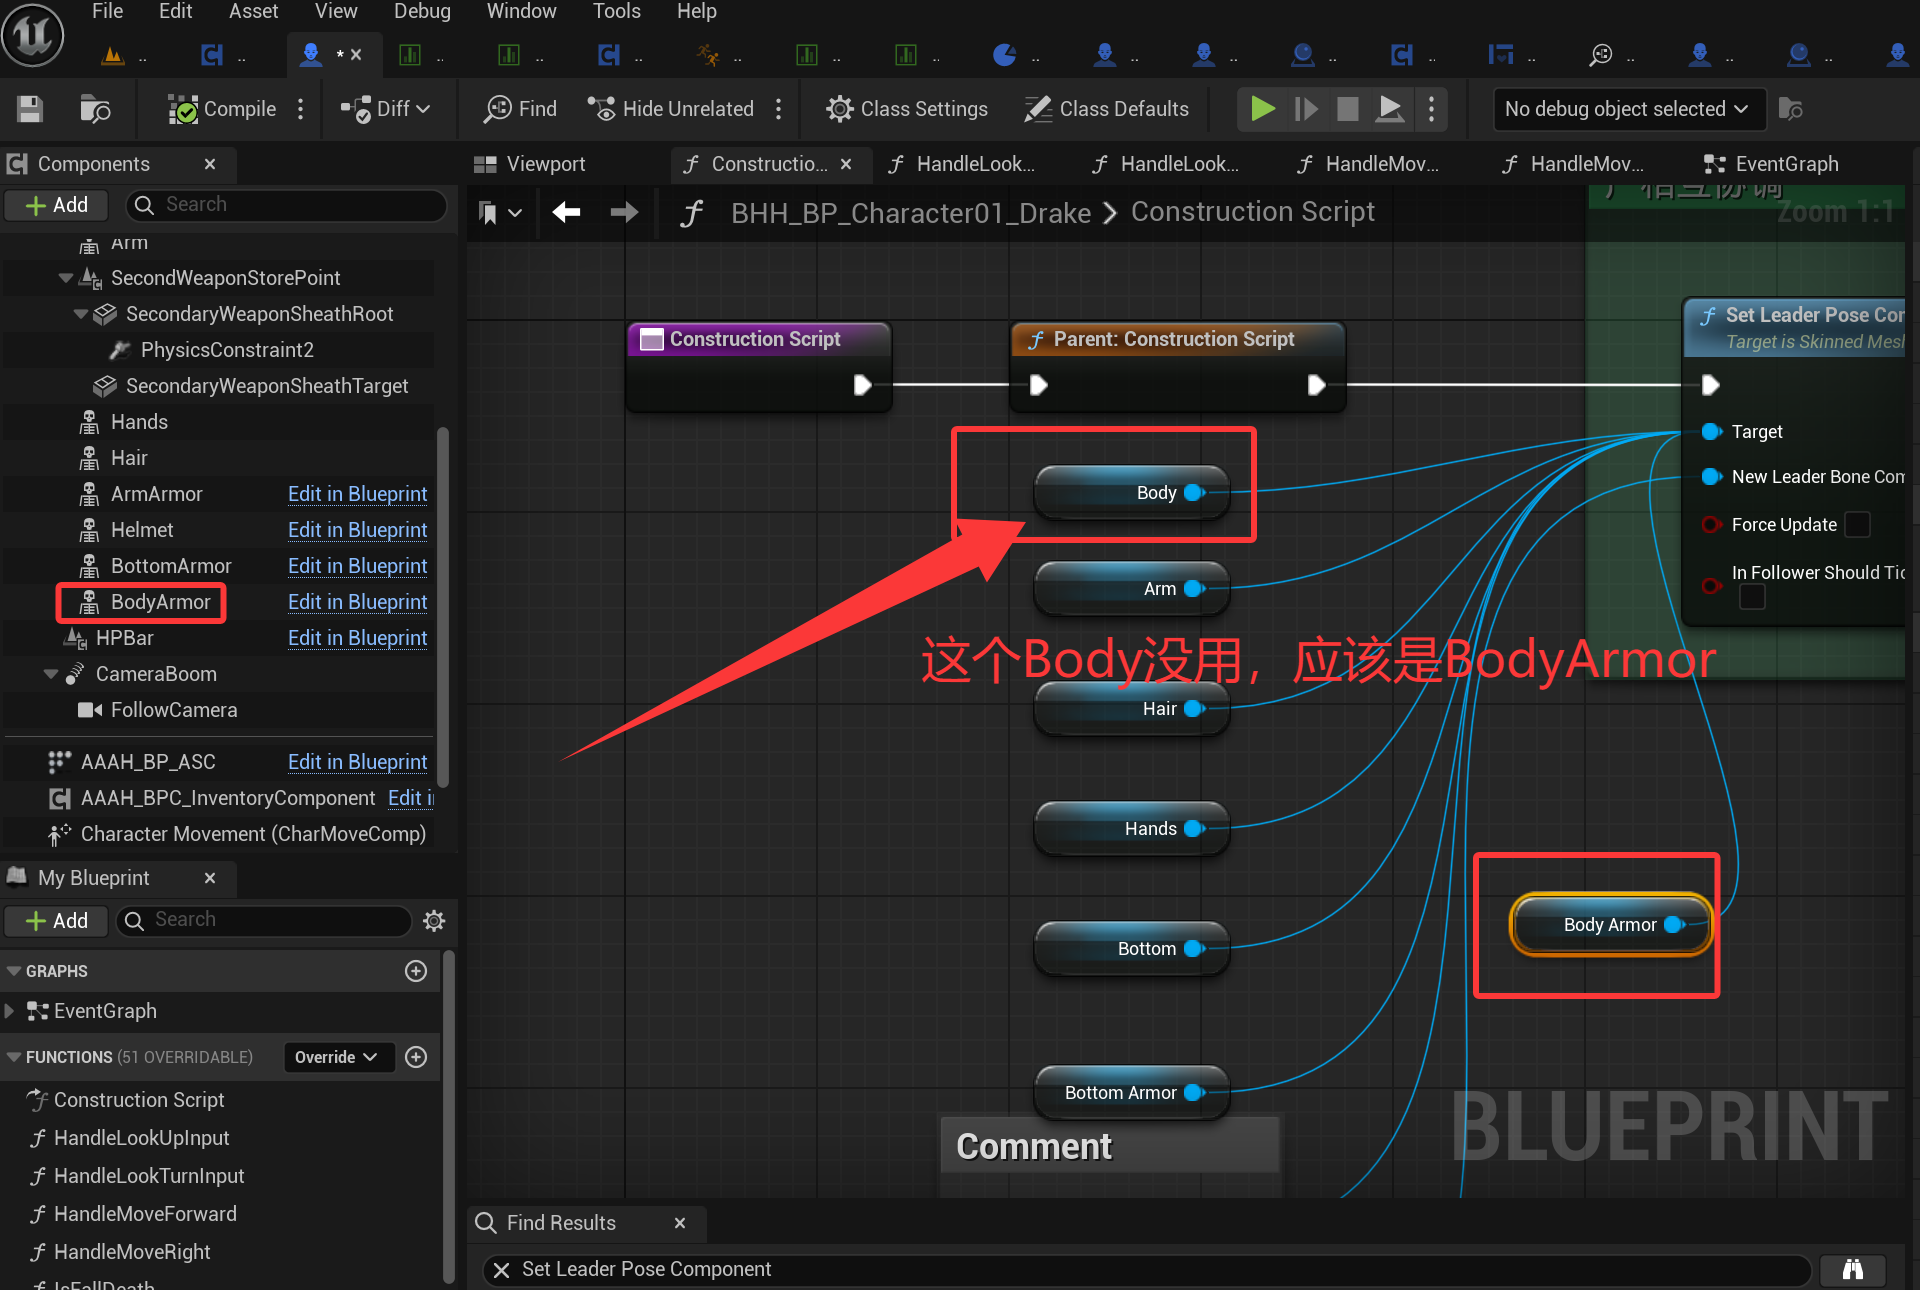Image resolution: width=1920 pixels, height=1290 pixels.
Task: Open the File menu
Action: [x=107, y=11]
